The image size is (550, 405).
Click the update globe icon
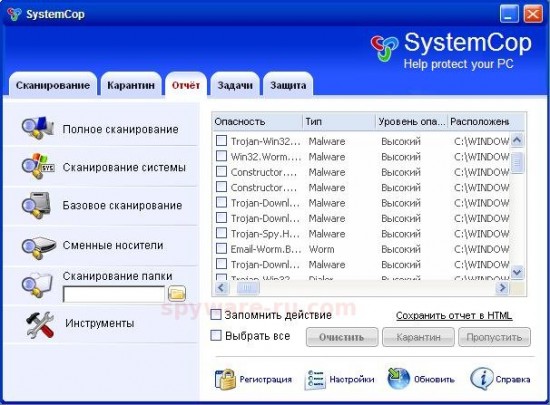click(x=398, y=379)
